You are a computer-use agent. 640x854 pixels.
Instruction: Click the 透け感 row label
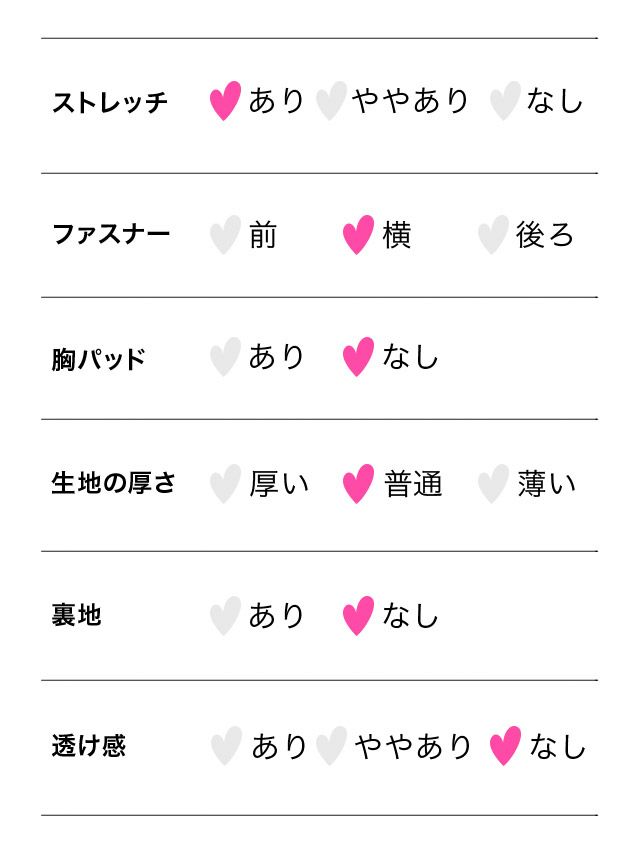point(89,746)
